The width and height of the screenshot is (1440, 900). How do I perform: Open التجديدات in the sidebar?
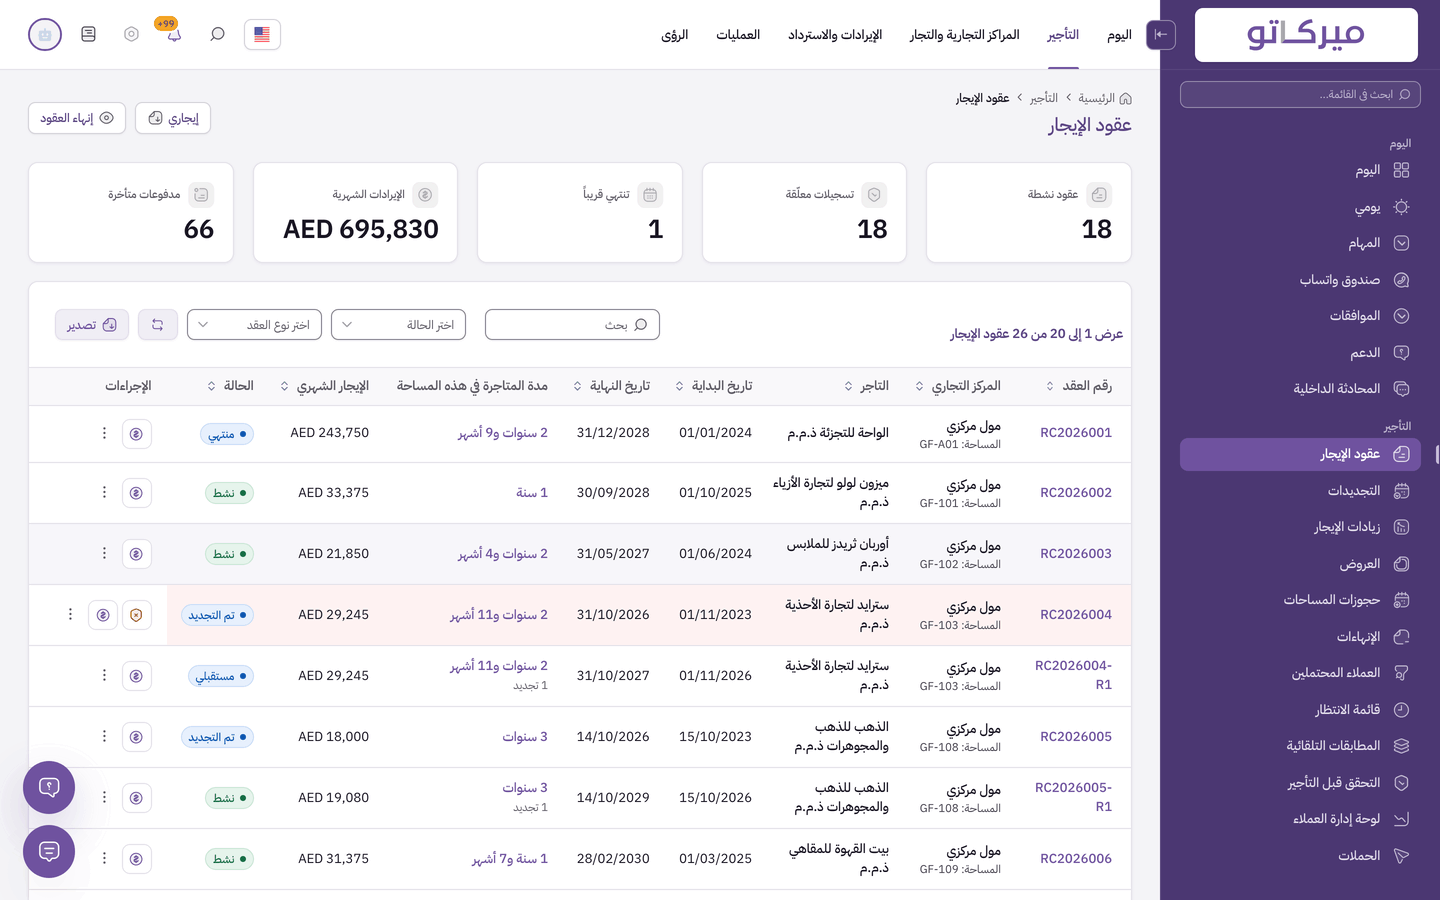tap(1300, 491)
